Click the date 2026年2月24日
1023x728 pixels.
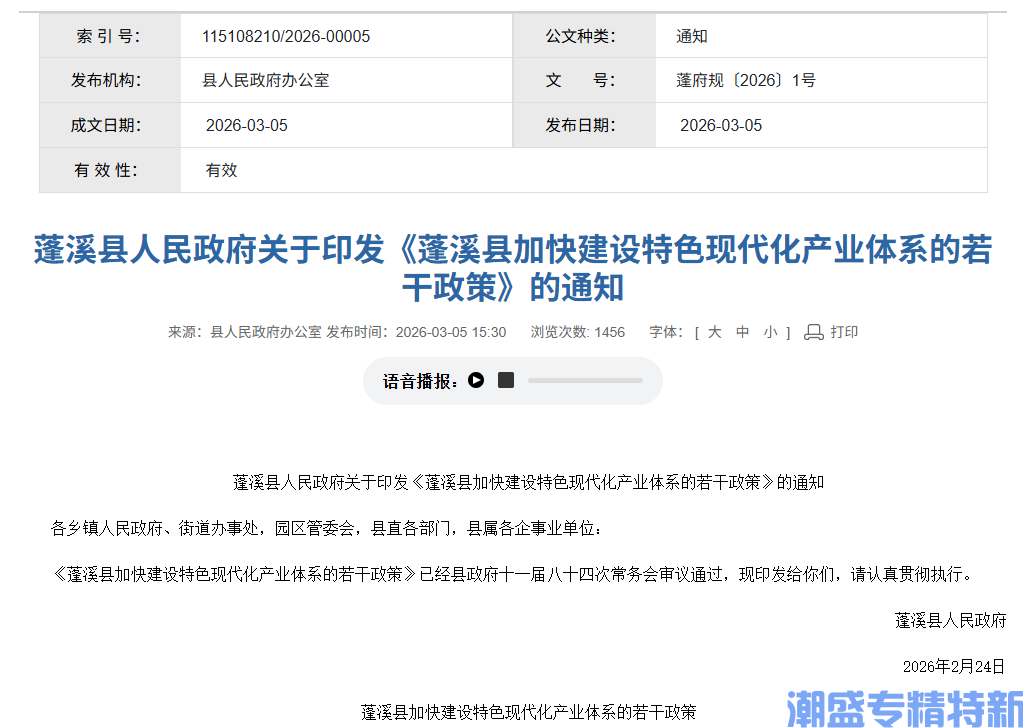pos(954,666)
